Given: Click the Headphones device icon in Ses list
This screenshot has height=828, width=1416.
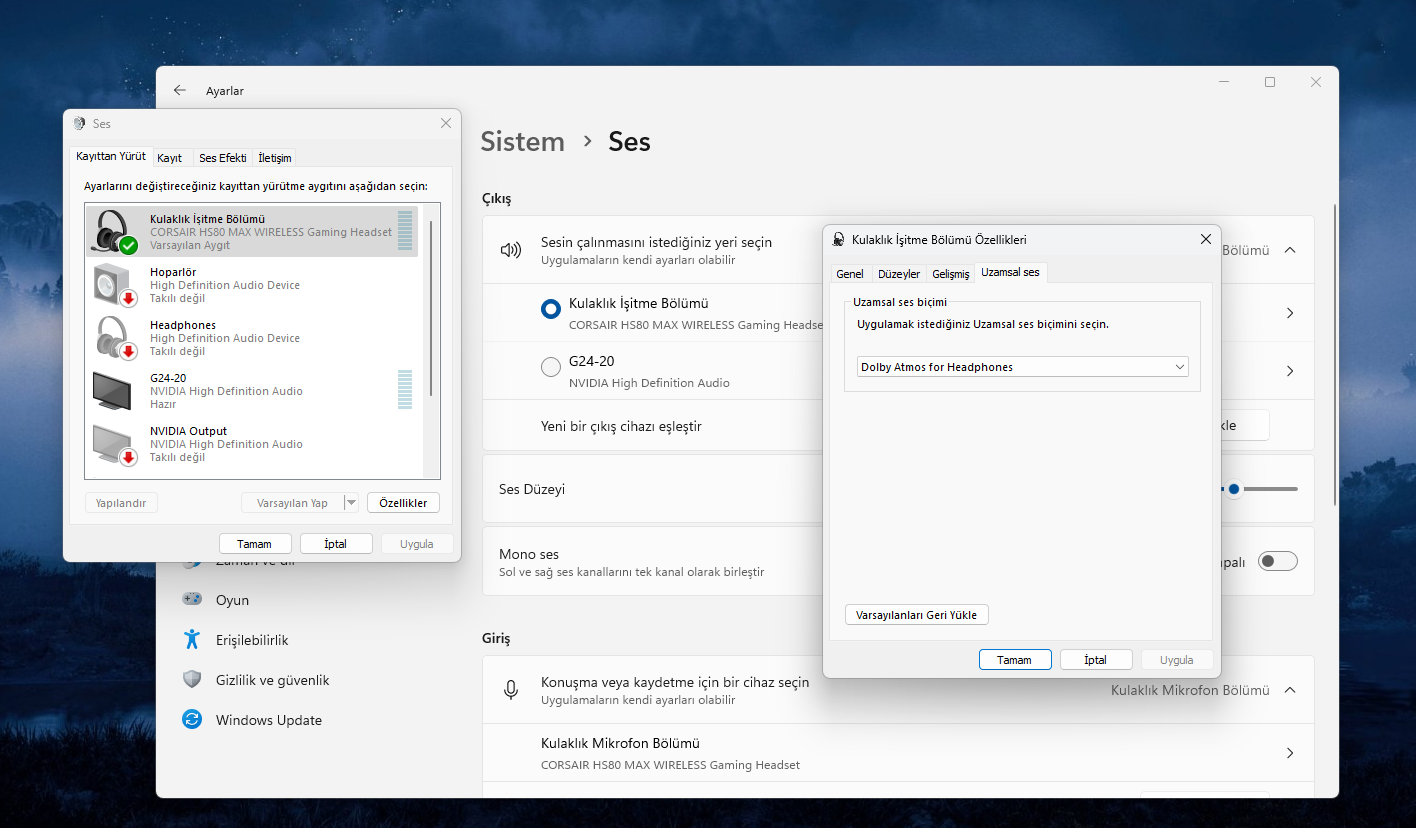Looking at the screenshot, I should pyautogui.click(x=116, y=338).
